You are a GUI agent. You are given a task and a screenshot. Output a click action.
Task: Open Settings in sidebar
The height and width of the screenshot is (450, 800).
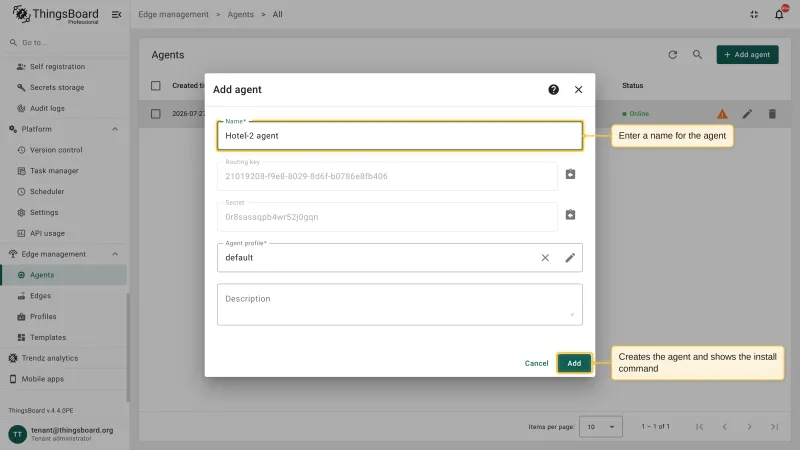tap(44, 212)
